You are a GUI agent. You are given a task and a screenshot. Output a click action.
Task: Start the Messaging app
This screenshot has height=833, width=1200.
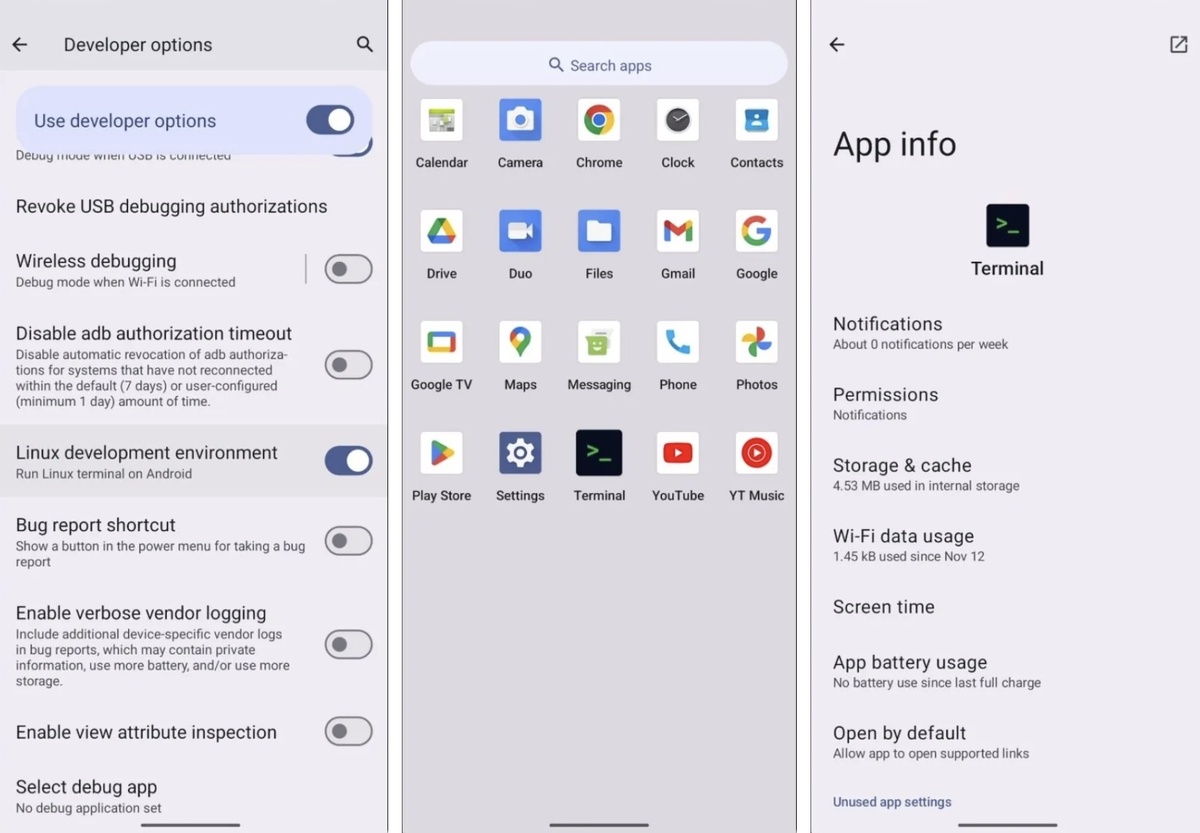coord(599,341)
